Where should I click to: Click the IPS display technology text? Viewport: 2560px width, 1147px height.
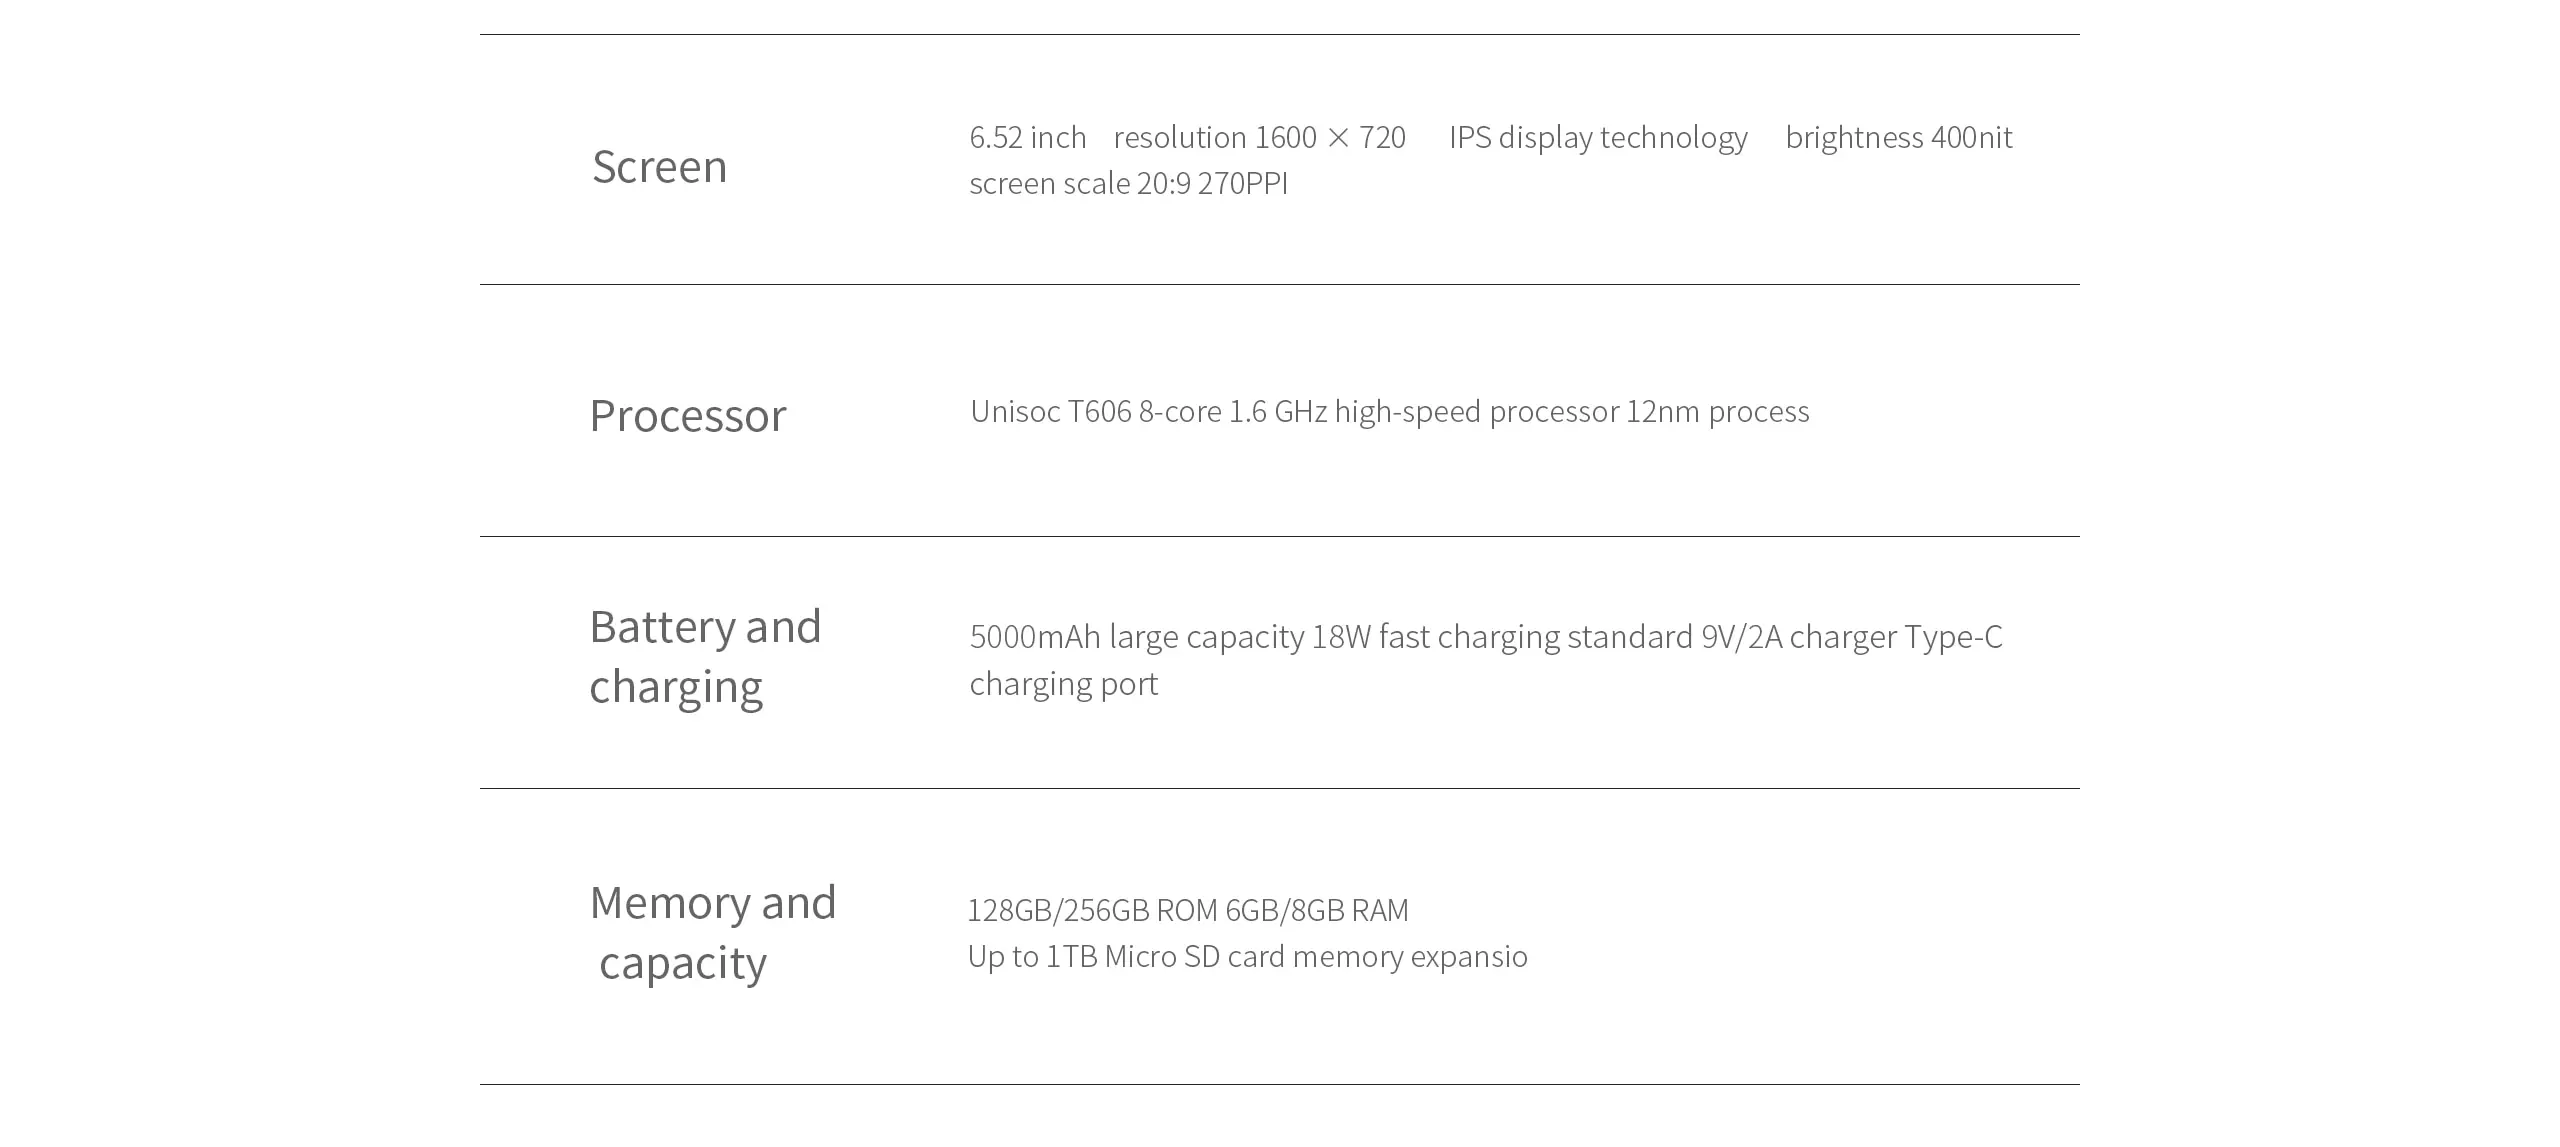pos(1598,137)
